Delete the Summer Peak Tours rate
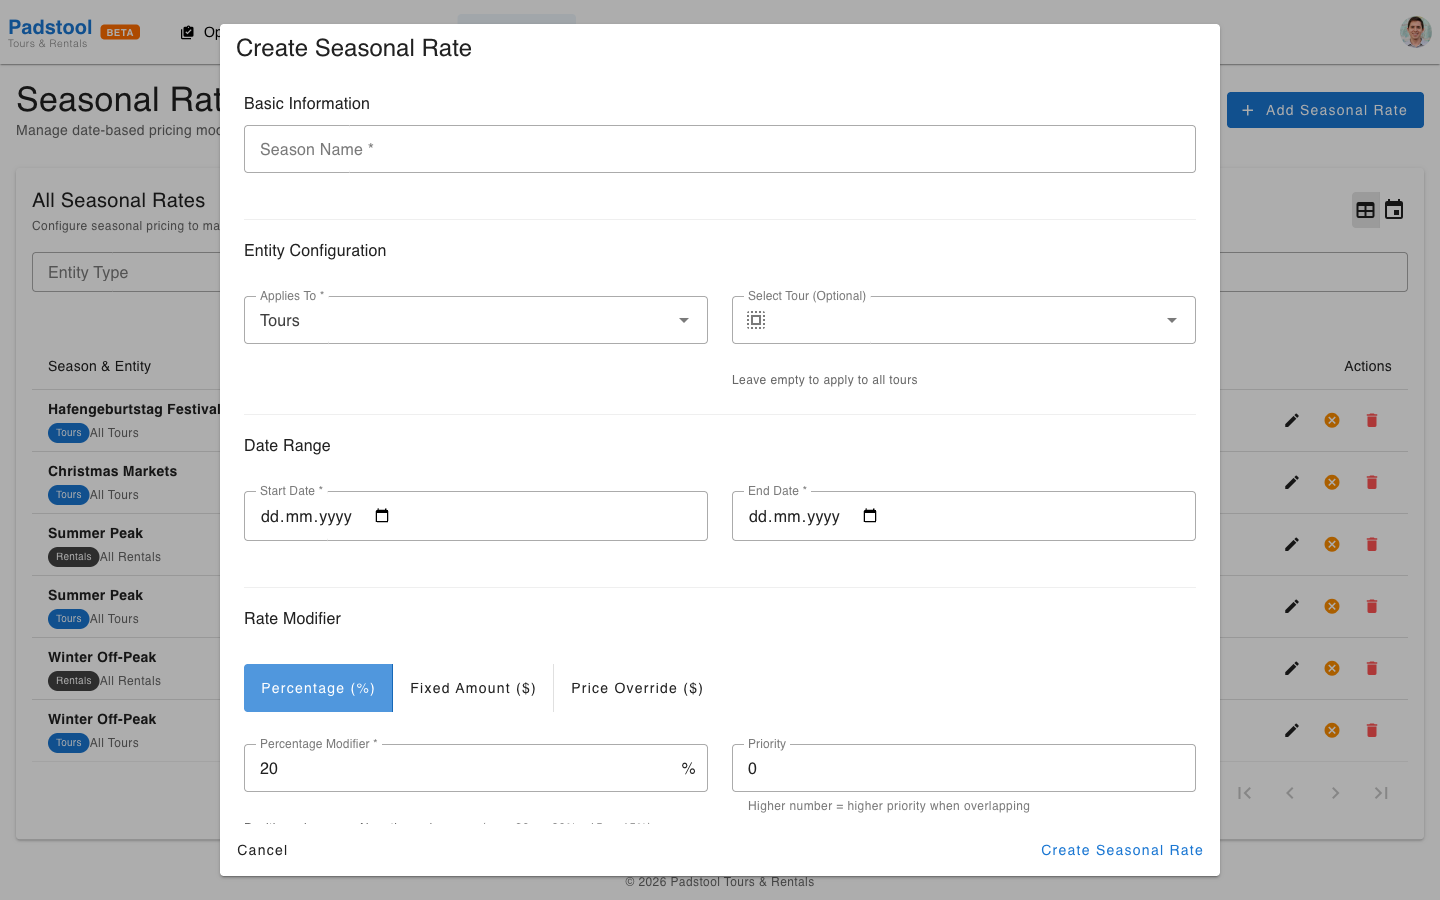1440x900 pixels. coord(1372,606)
